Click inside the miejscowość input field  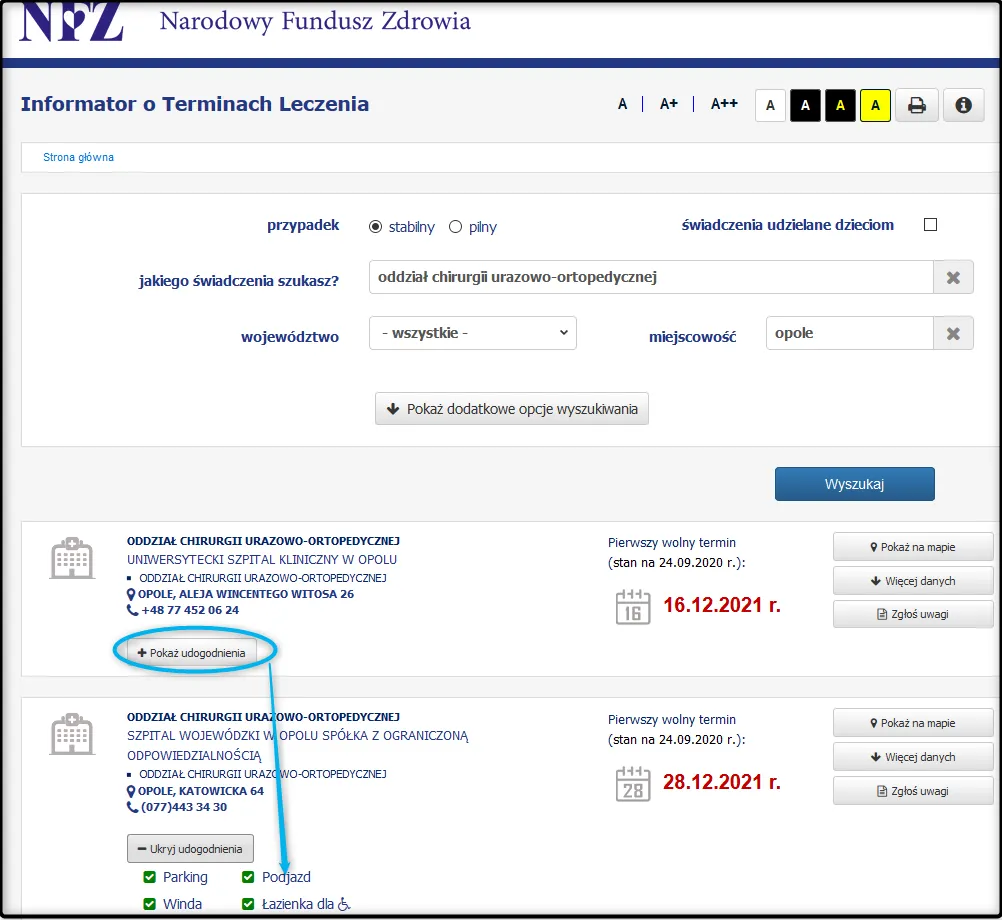click(x=850, y=333)
